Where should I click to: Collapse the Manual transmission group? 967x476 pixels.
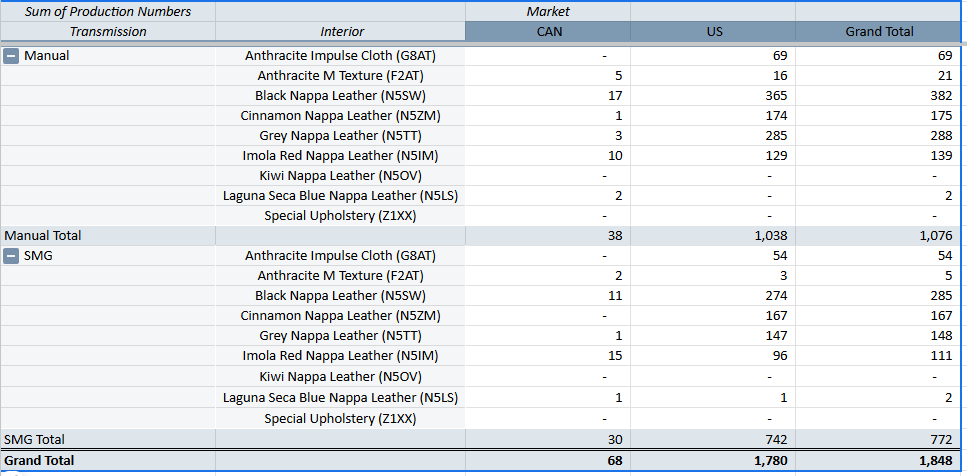point(12,56)
